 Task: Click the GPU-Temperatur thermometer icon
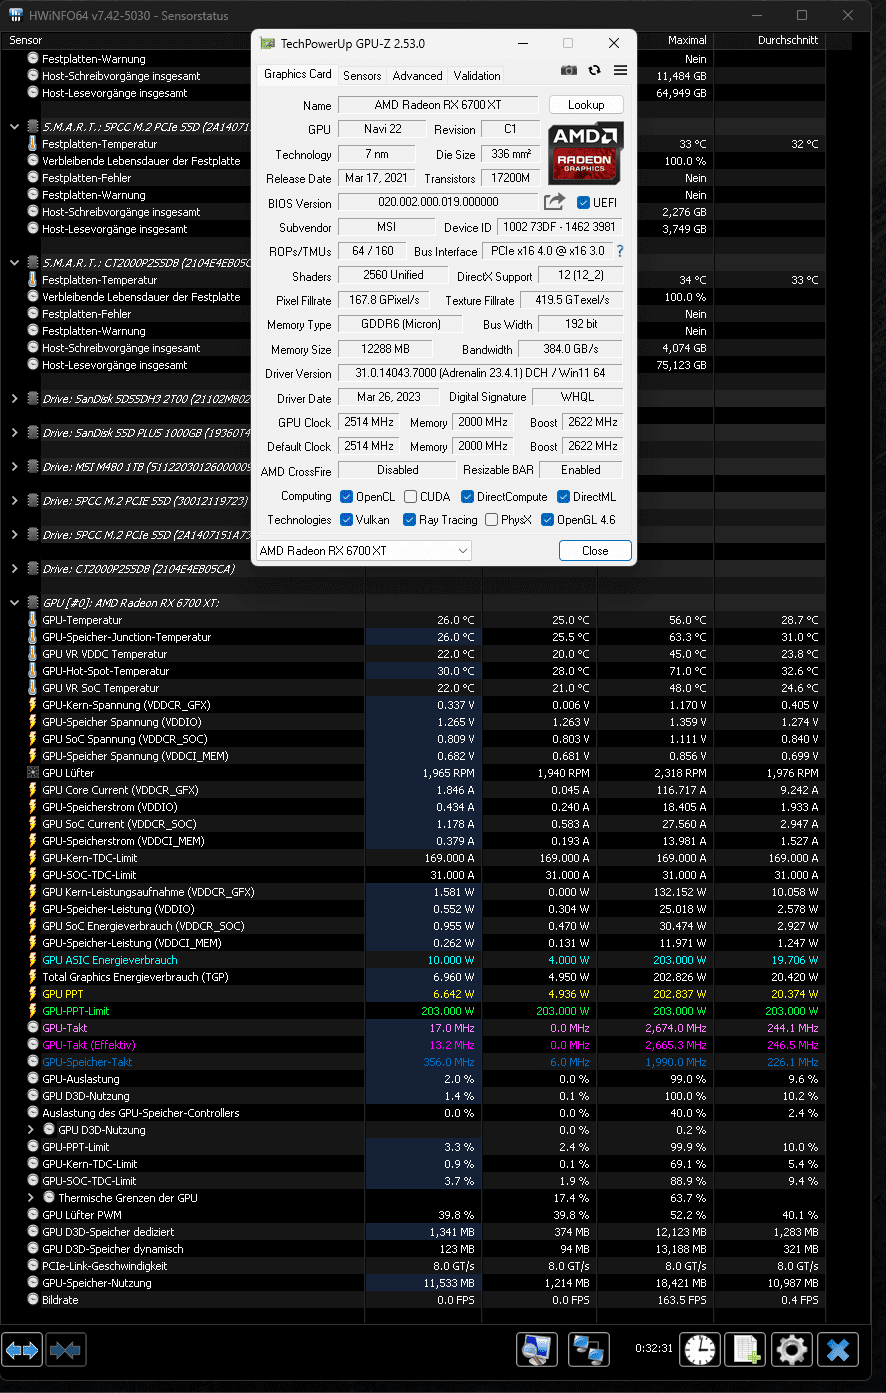point(33,620)
